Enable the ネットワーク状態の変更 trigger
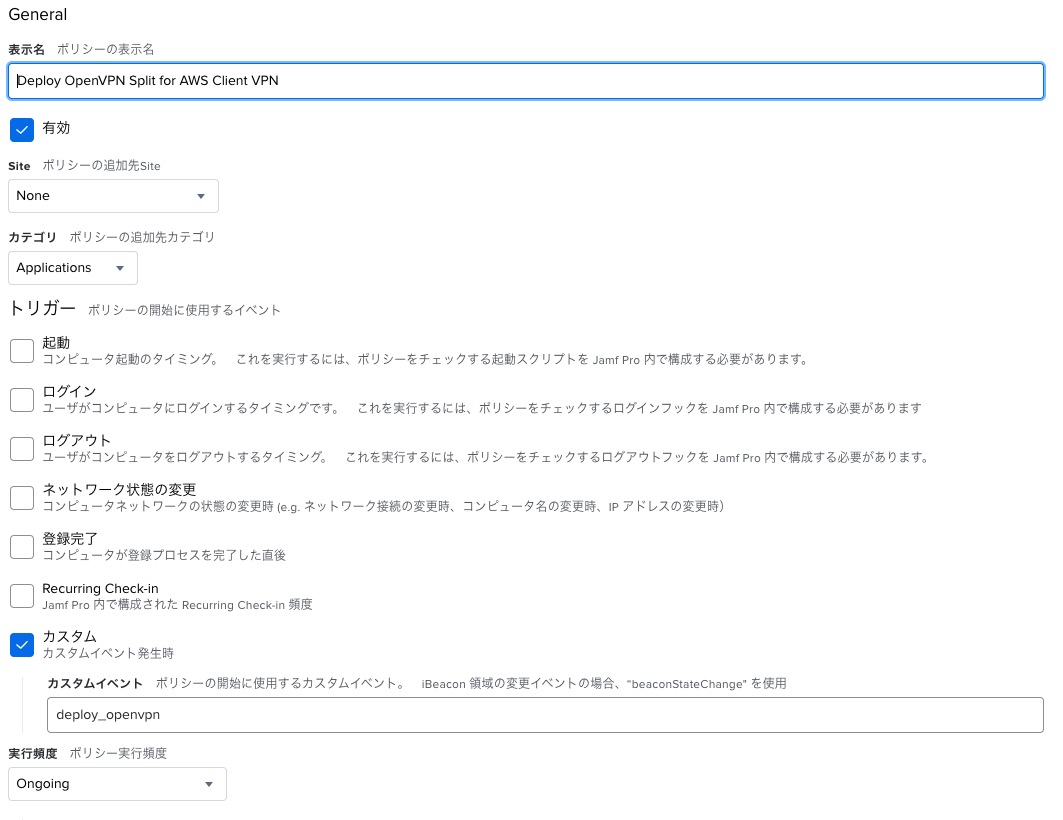Screen dimensions: 1063x820 22,497
